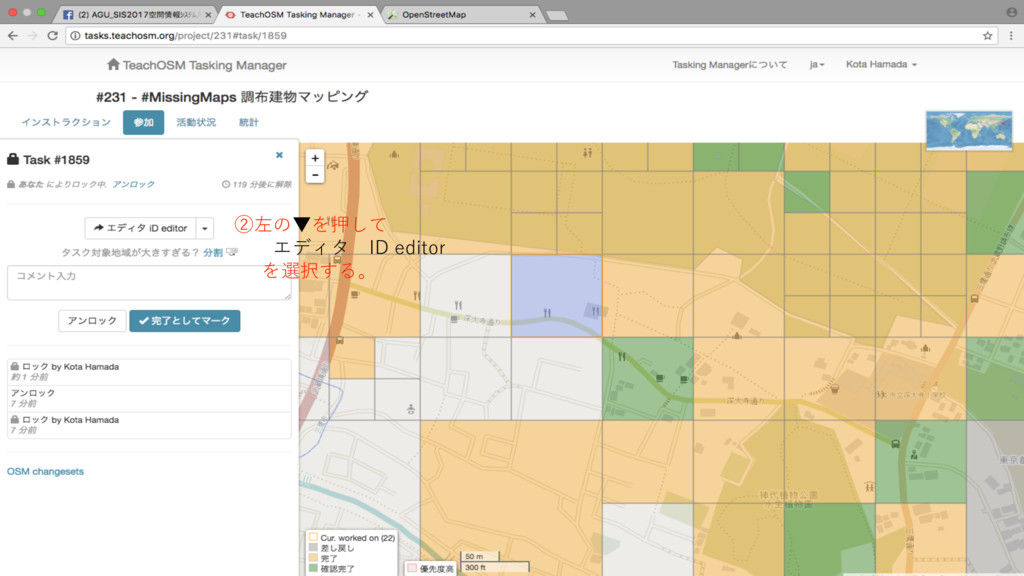Zoom out on the map
Screen dimensions: 1024x576
[315, 174]
